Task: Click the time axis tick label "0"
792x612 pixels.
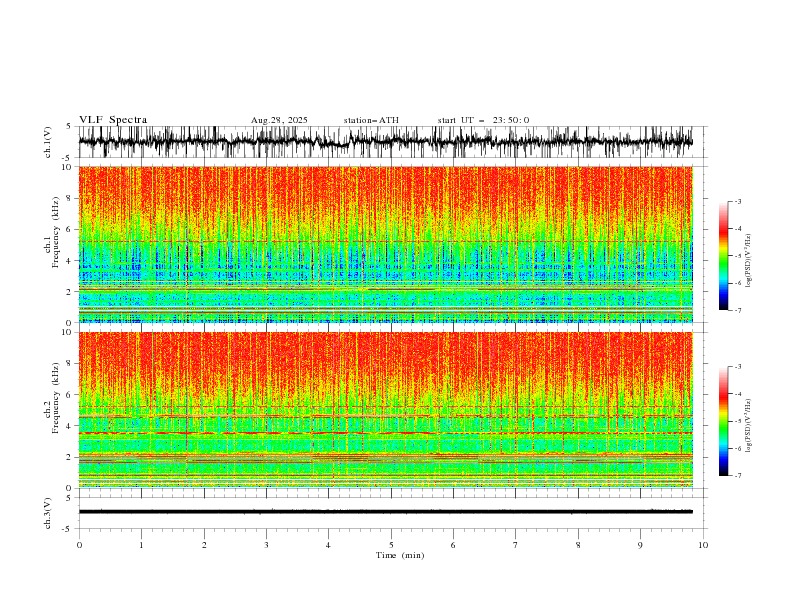Action: (x=79, y=545)
